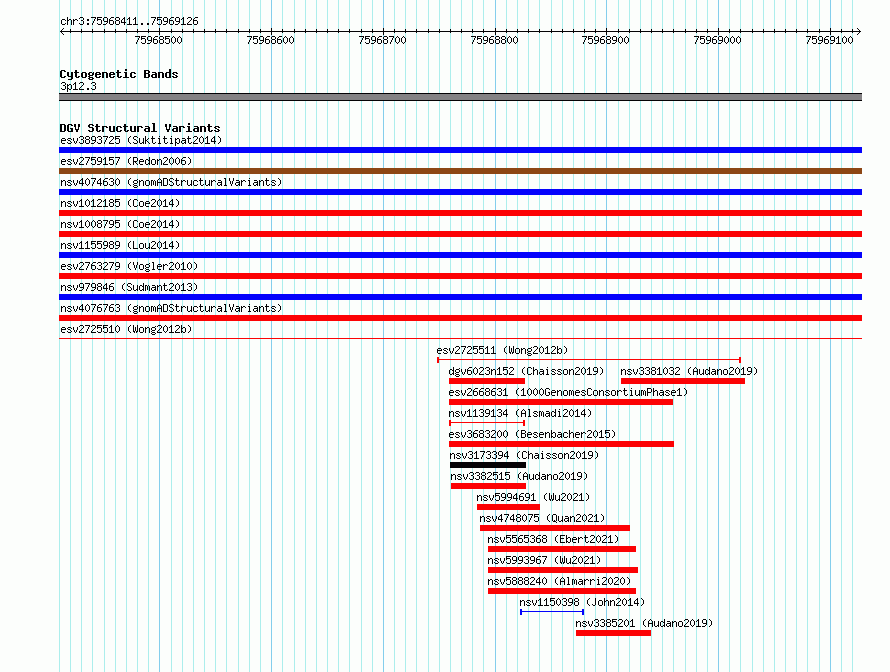Click the blue nsv1155989 variant bar

[460, 255]
